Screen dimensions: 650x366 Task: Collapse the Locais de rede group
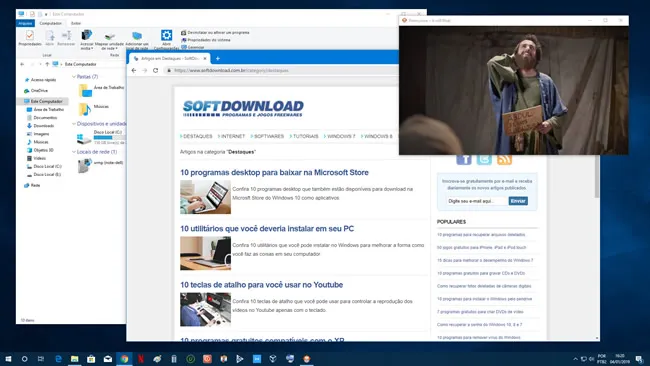[x=74, y=152]
